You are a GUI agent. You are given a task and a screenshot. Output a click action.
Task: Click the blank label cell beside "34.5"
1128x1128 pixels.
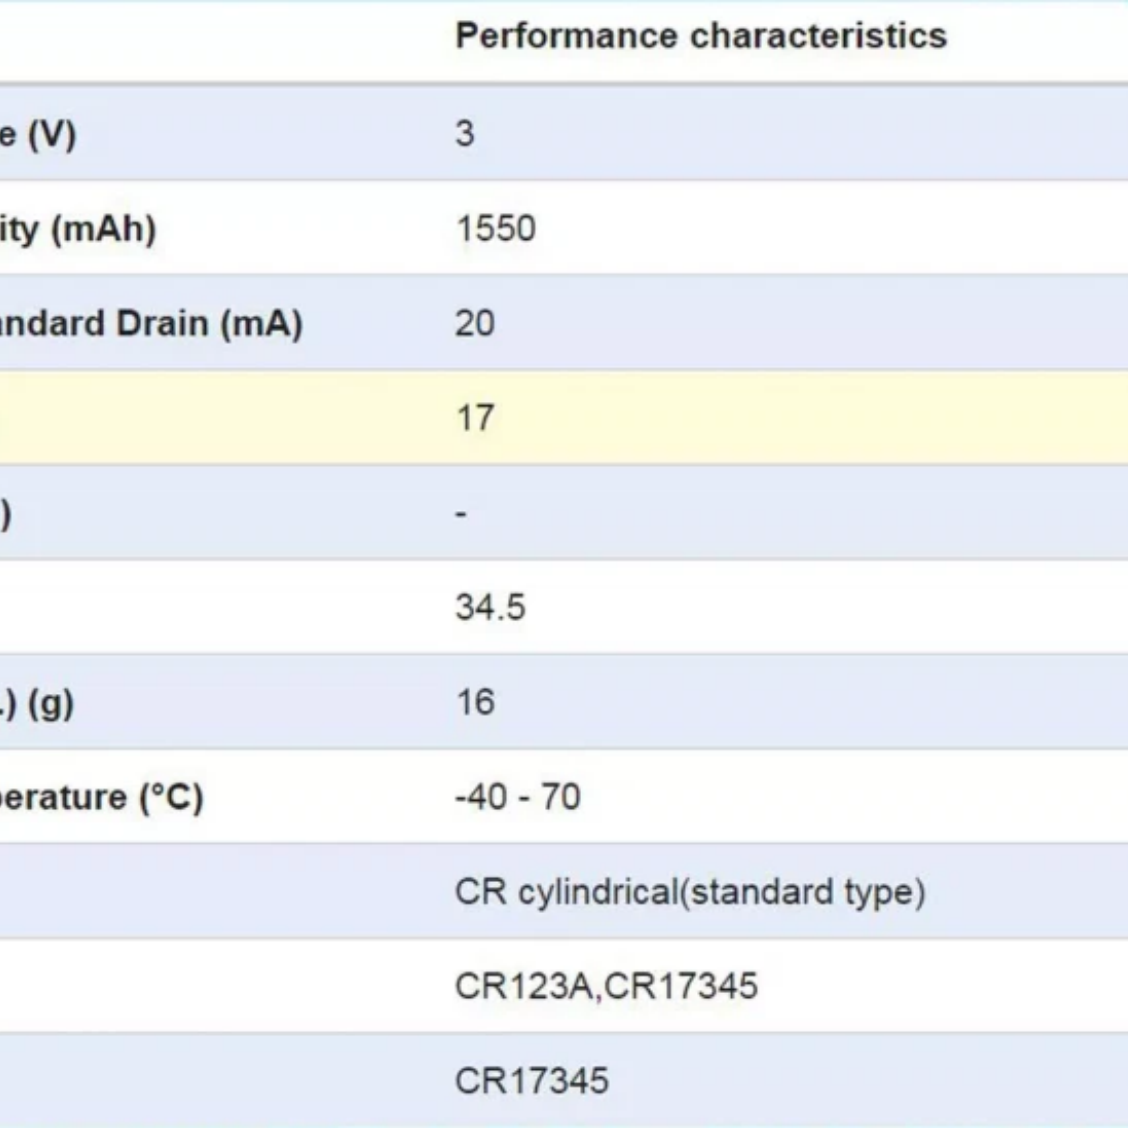(200, 607)
